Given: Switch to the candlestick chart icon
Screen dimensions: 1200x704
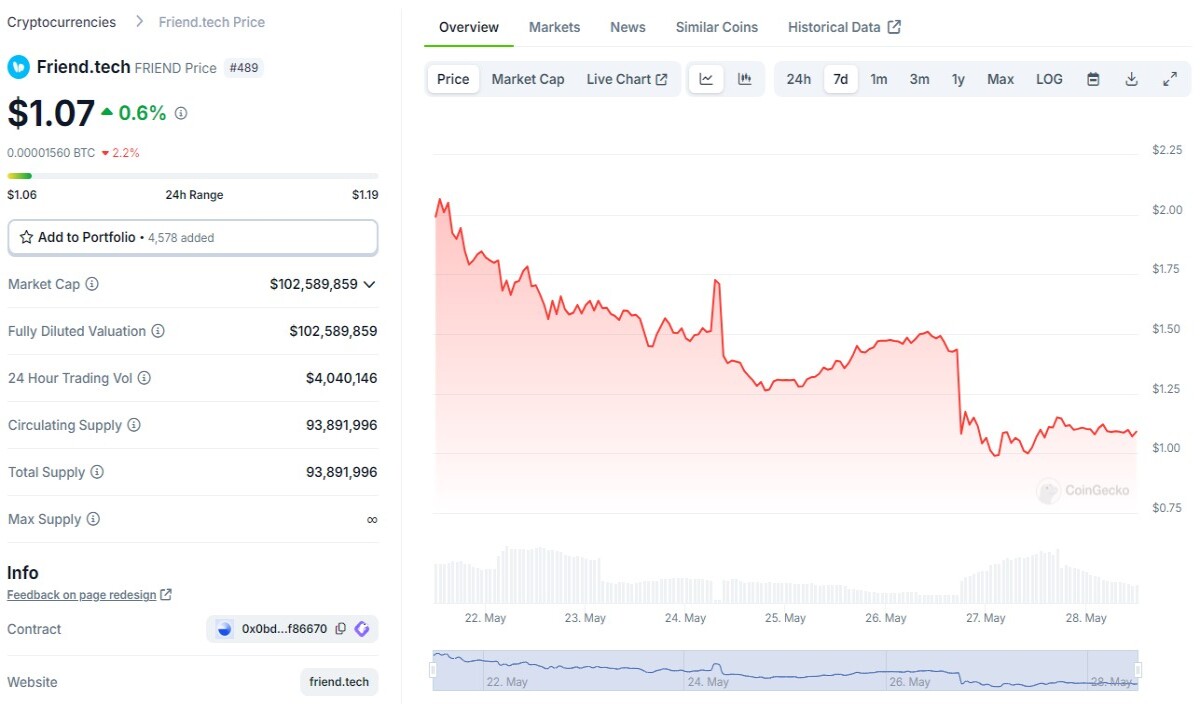Looking at the screenshot, I should (x=744, y=79).
